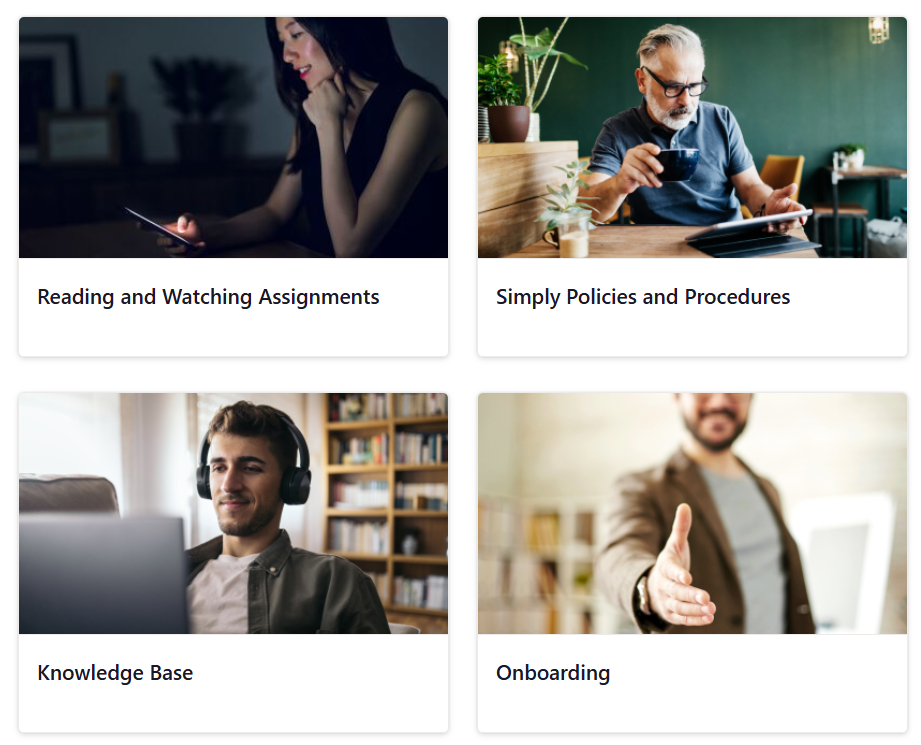Click the blue coffee cup in the Policies image
Viewport: 921px width, 745px height.
[677, 165]
